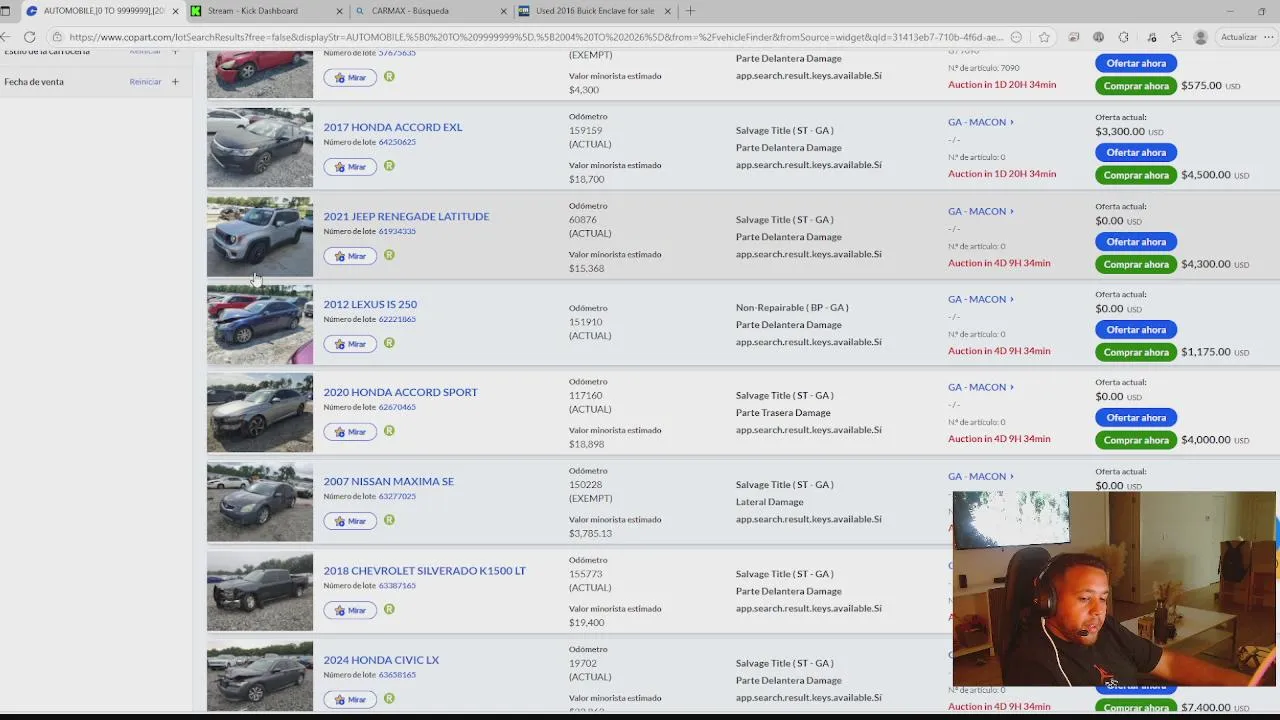Open thumbnail photo of 2018 Chevrolet Silverado
Image resolution: width=1280 pixels, height=720 pixels.
[x=260, y=592]
